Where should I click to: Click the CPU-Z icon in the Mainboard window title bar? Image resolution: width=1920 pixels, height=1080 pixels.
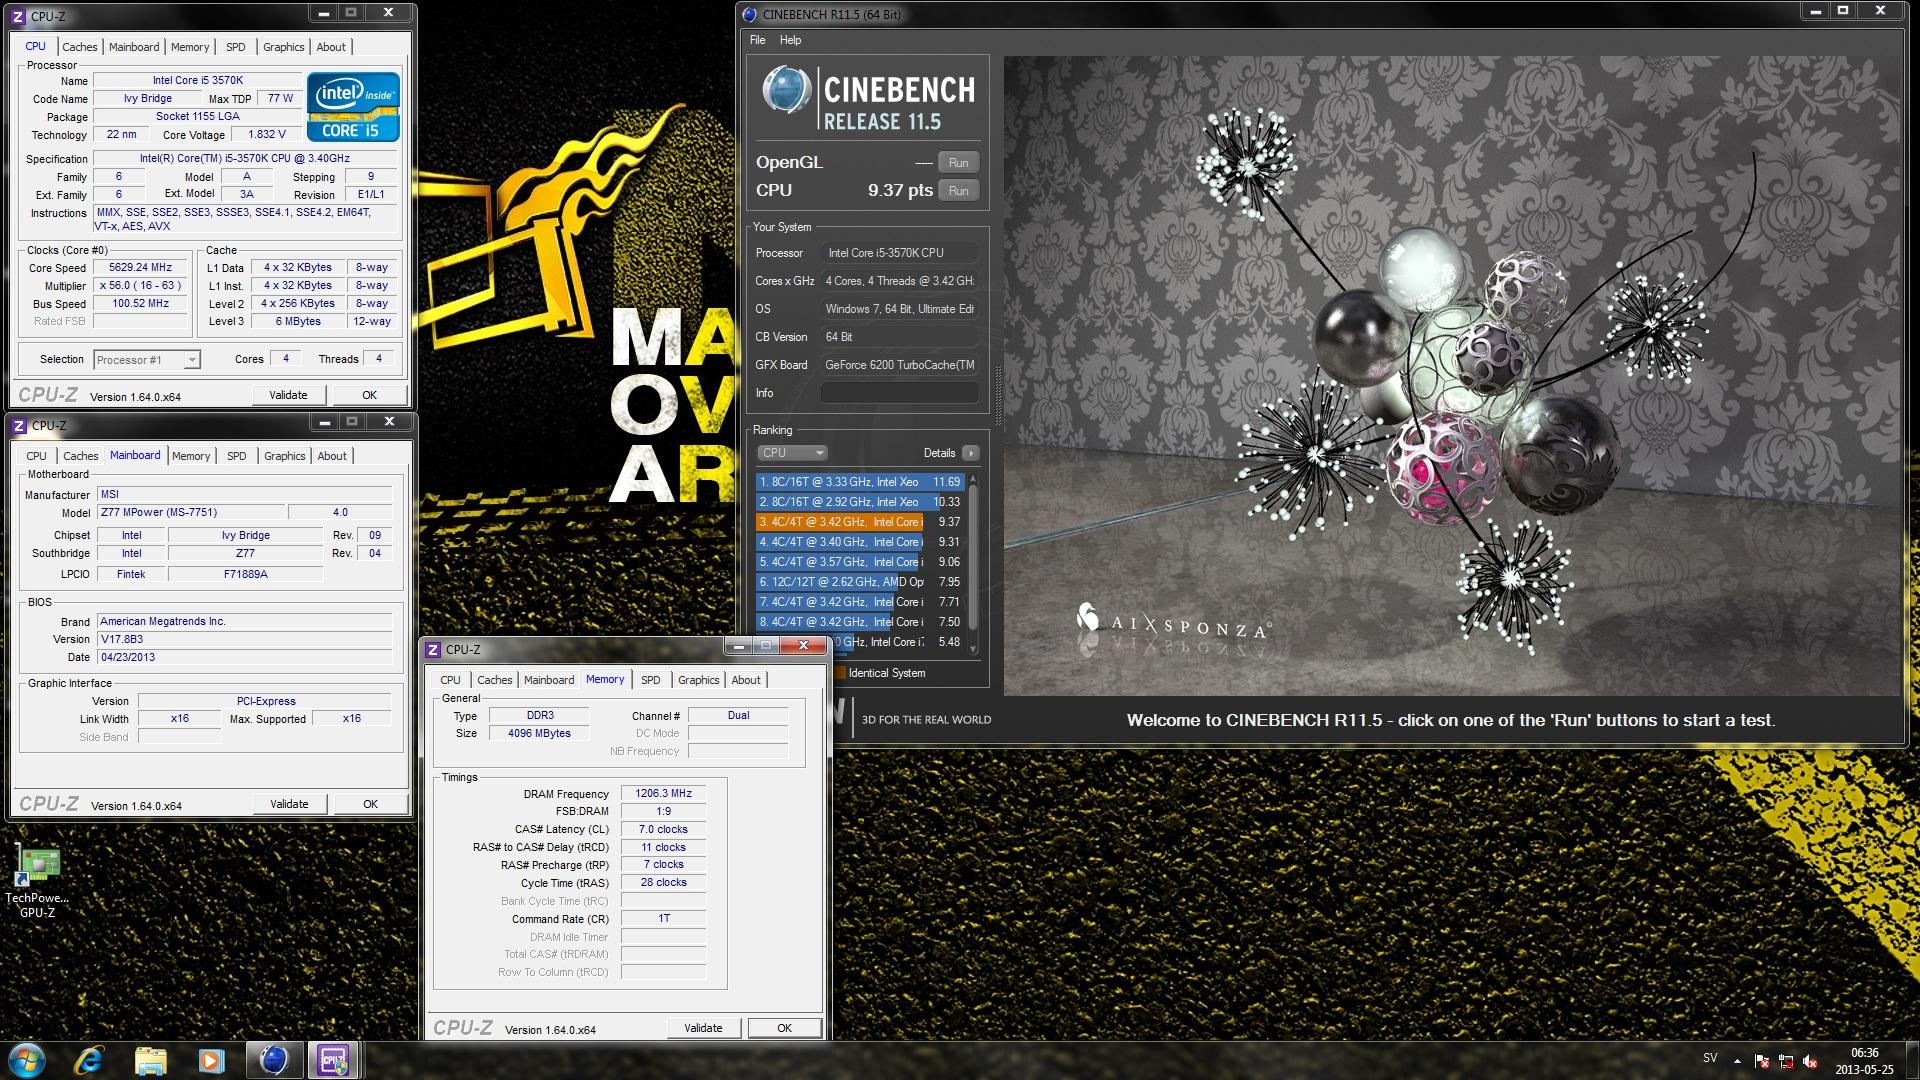pos(19,425)
